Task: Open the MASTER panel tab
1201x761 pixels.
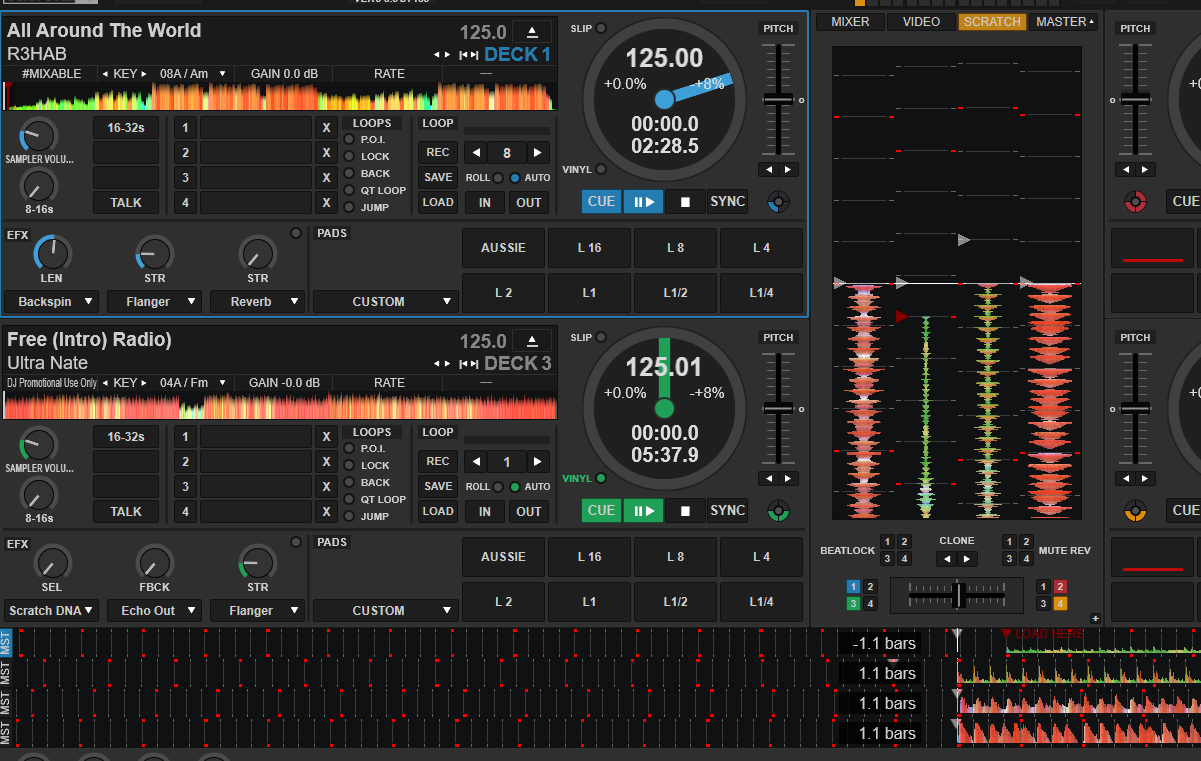Action: (x=1065, y=22)
